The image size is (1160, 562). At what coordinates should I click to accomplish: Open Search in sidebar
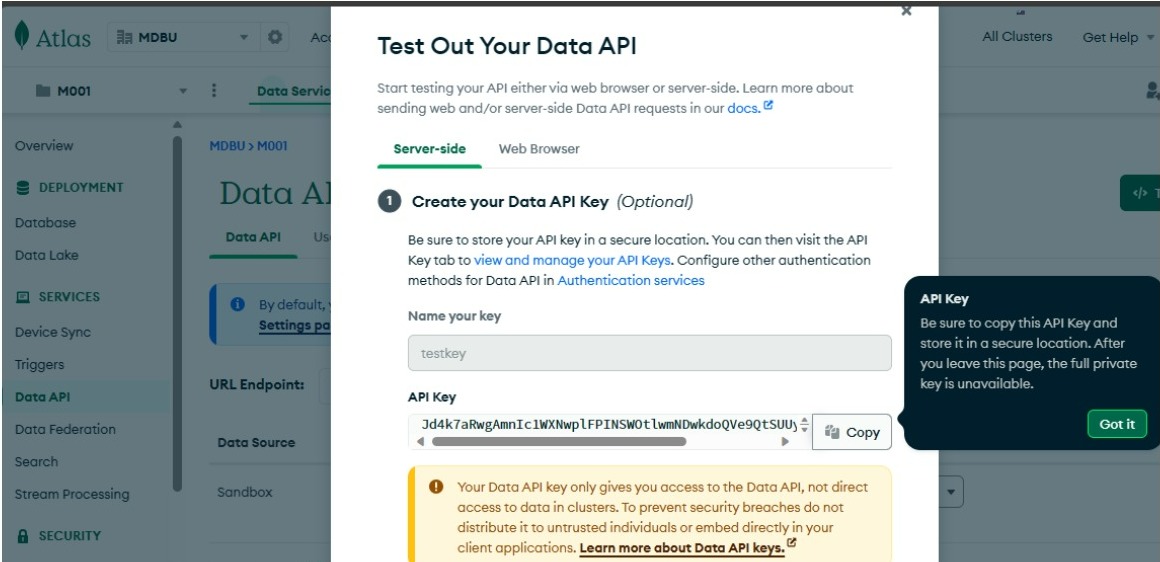click(36, 461)
